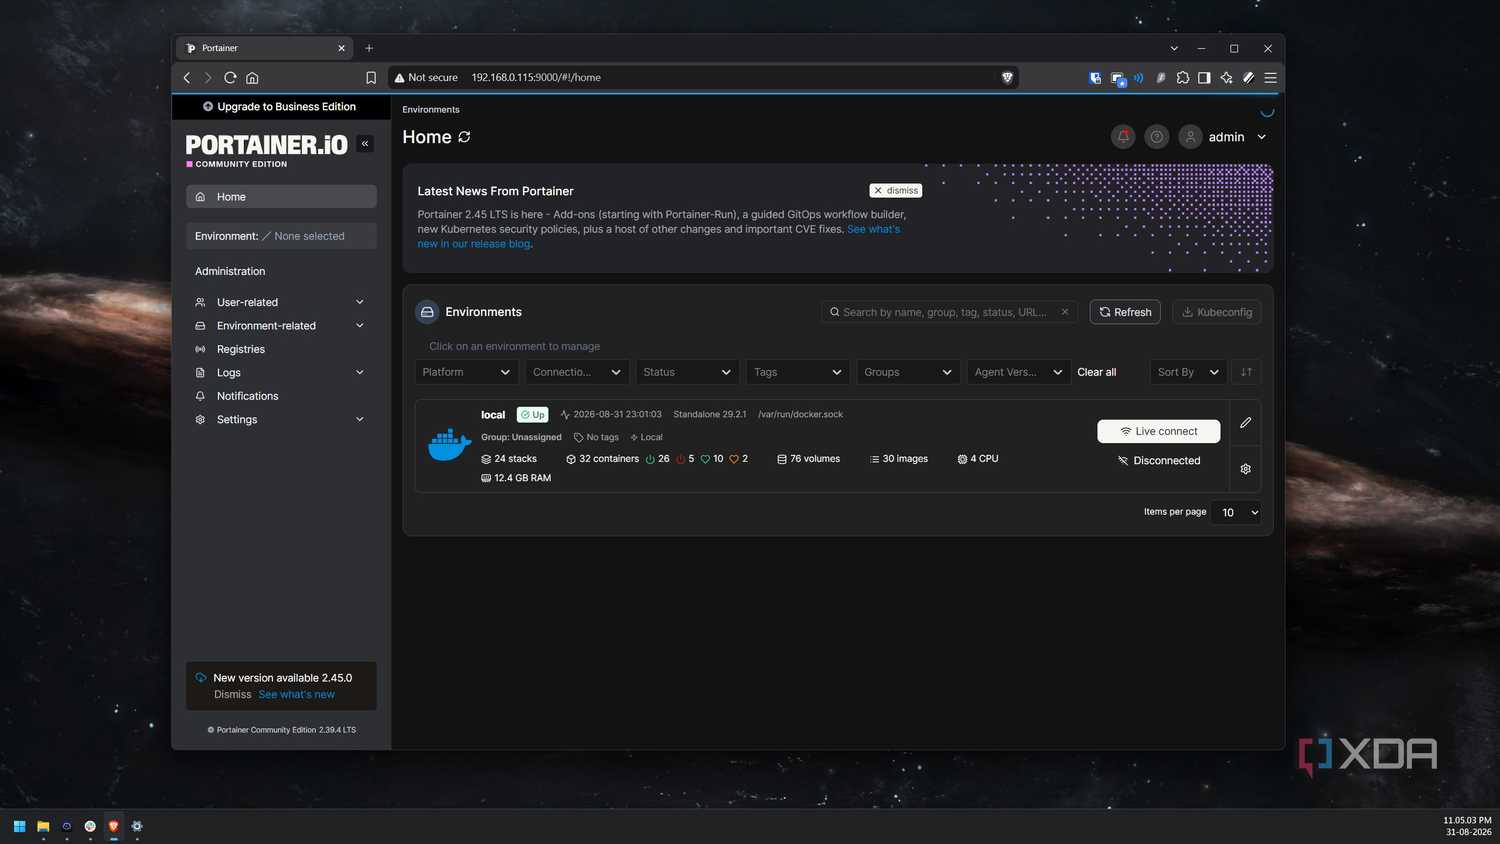Click the Environment None selected field
The width and height of the screenshot is (1500, 844).
click(x=281, y=236)
